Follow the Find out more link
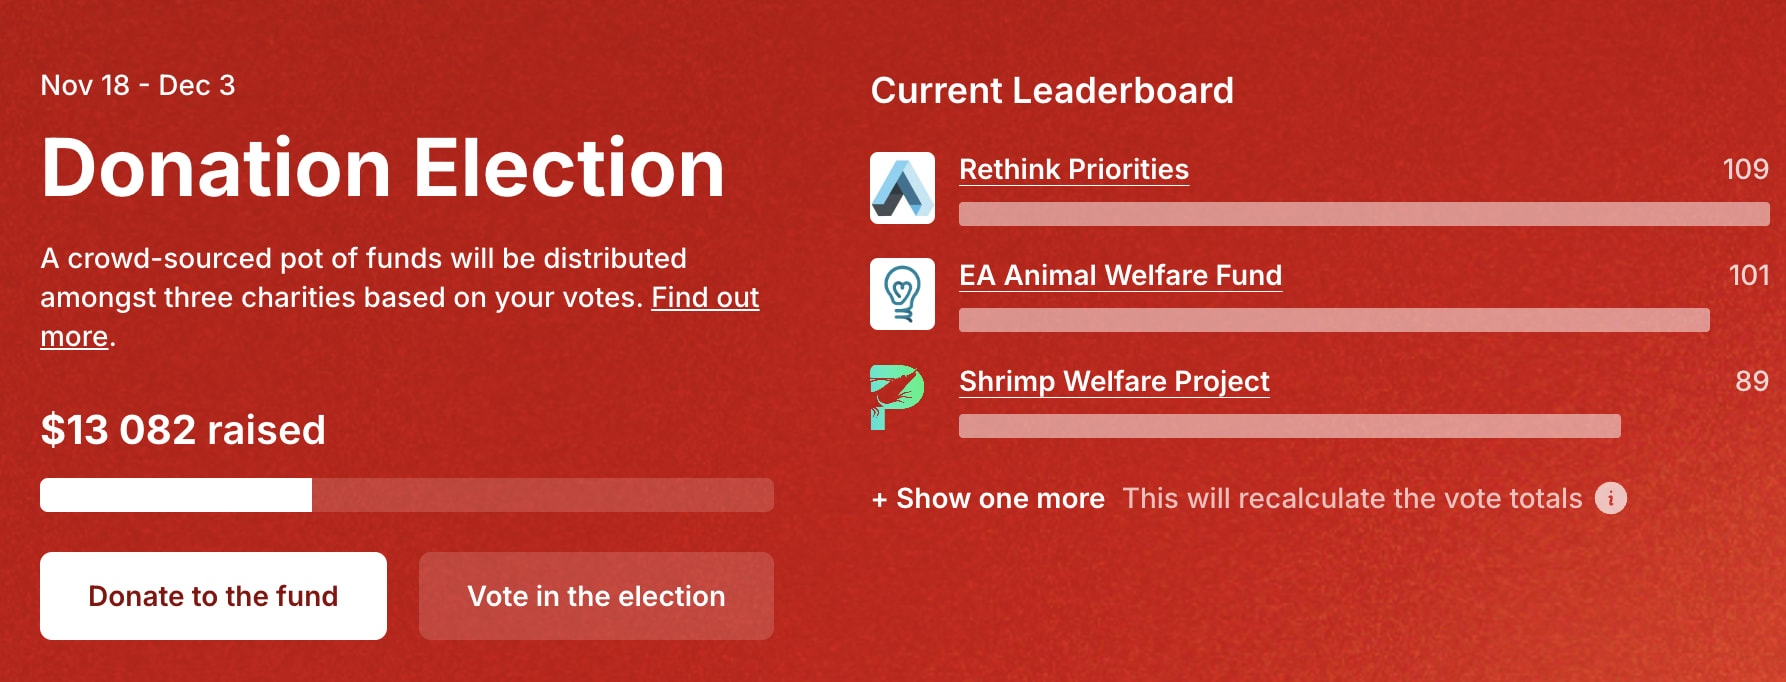This screenshot has height=682, width=1786. click(705, 297)
